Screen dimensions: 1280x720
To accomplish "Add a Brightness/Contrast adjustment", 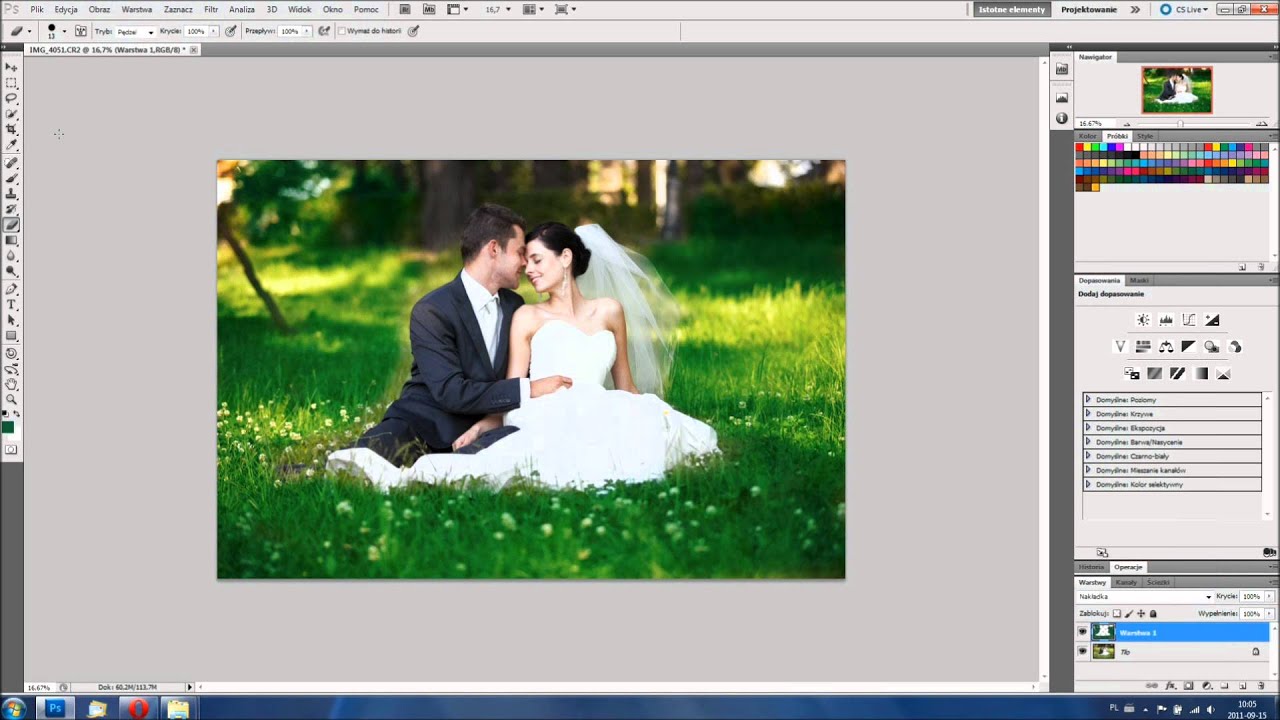I will (x=1143, y=320).
